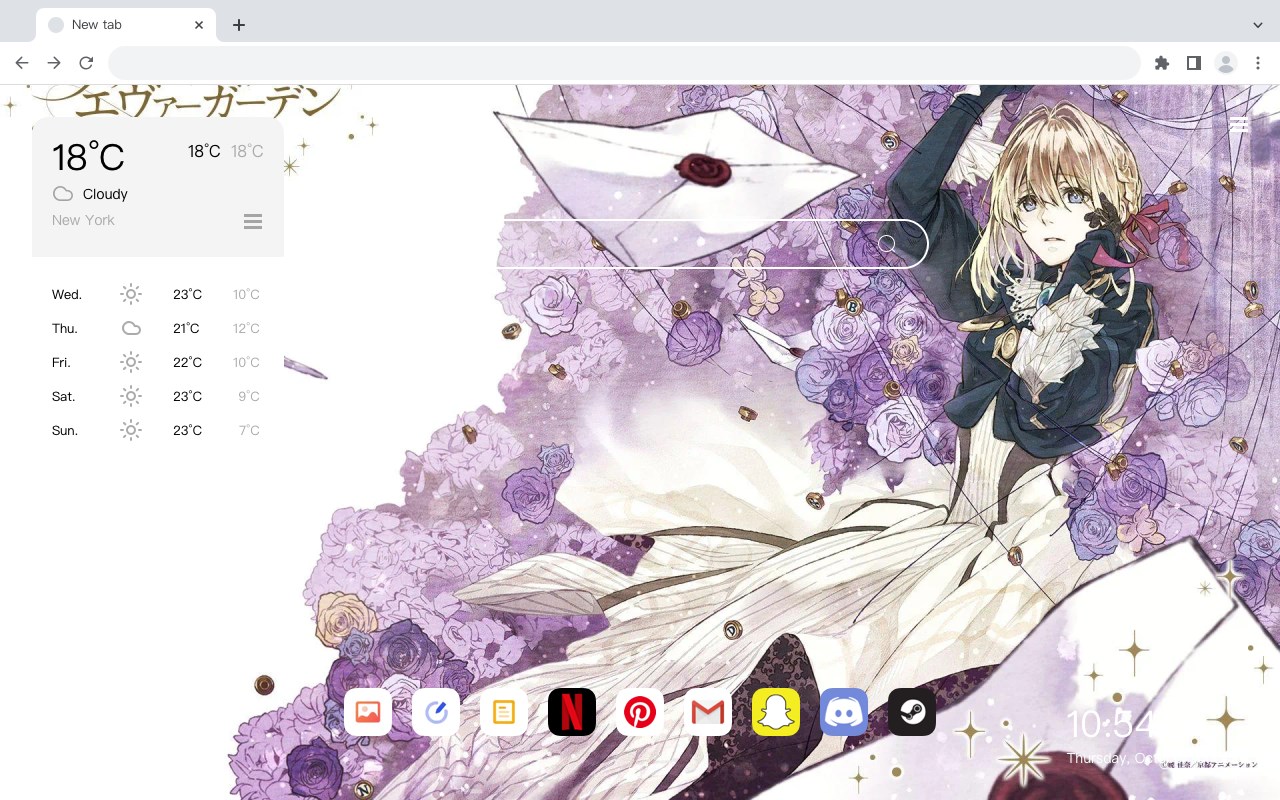Expand the tab search dropdown arrow
Viewport: 1280px width, 800px height.
(x=1258, y=25)
